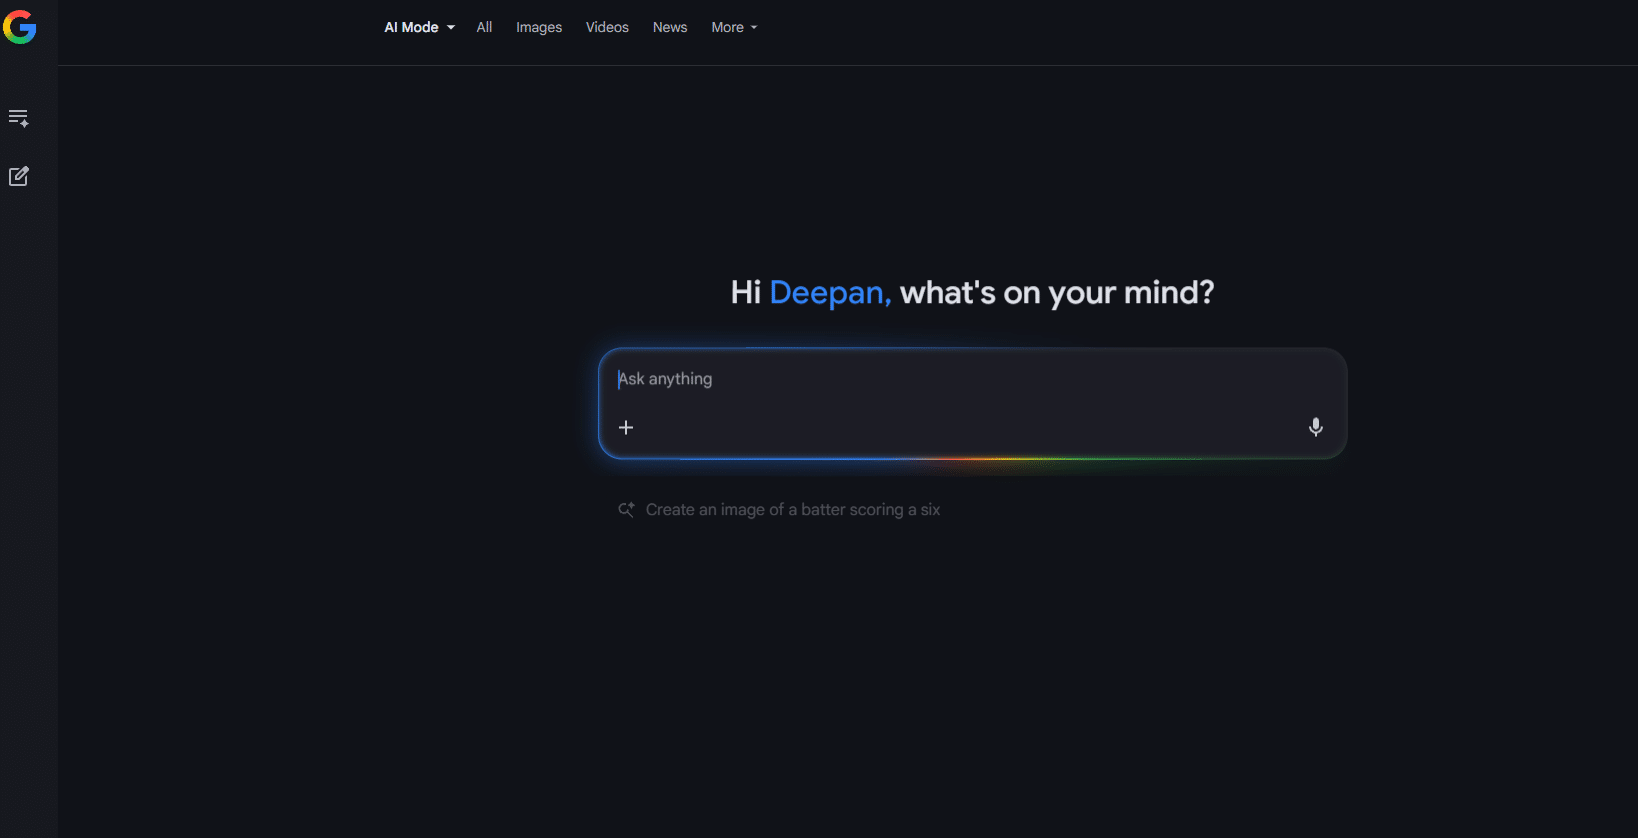Image resolution: width=1638 pixels, height=838 pixels.
Task: Click the plus icon to add an attachment
Action: [626, 428]
